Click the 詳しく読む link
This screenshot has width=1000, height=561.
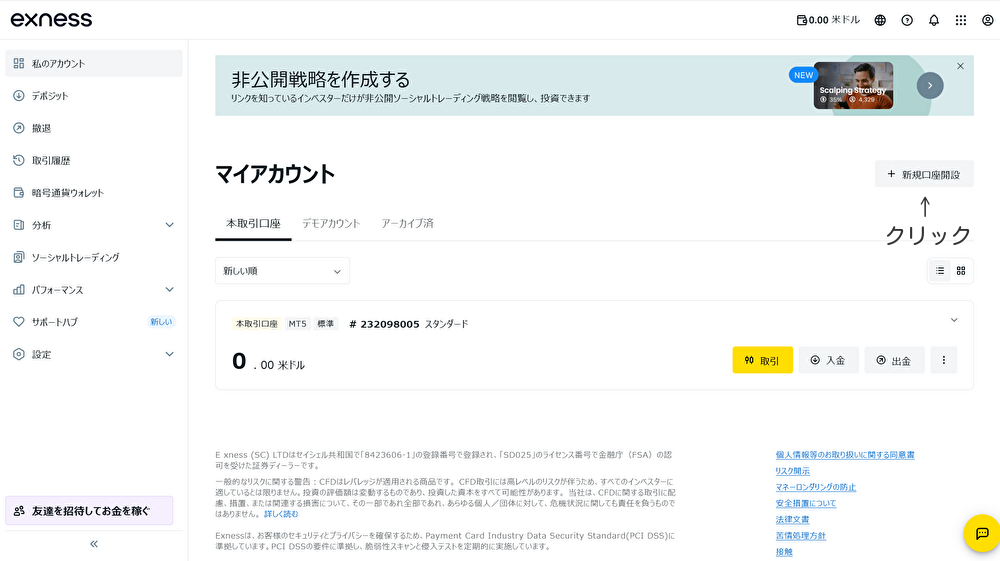tap(281, 514)
